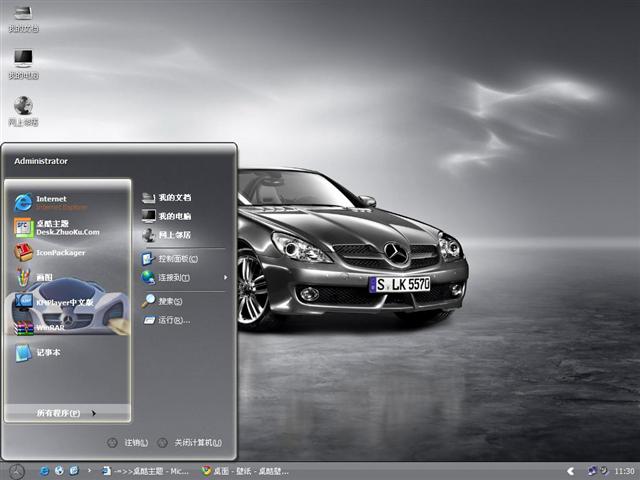Click the Start button on the taskbar

tap(16, 470)
